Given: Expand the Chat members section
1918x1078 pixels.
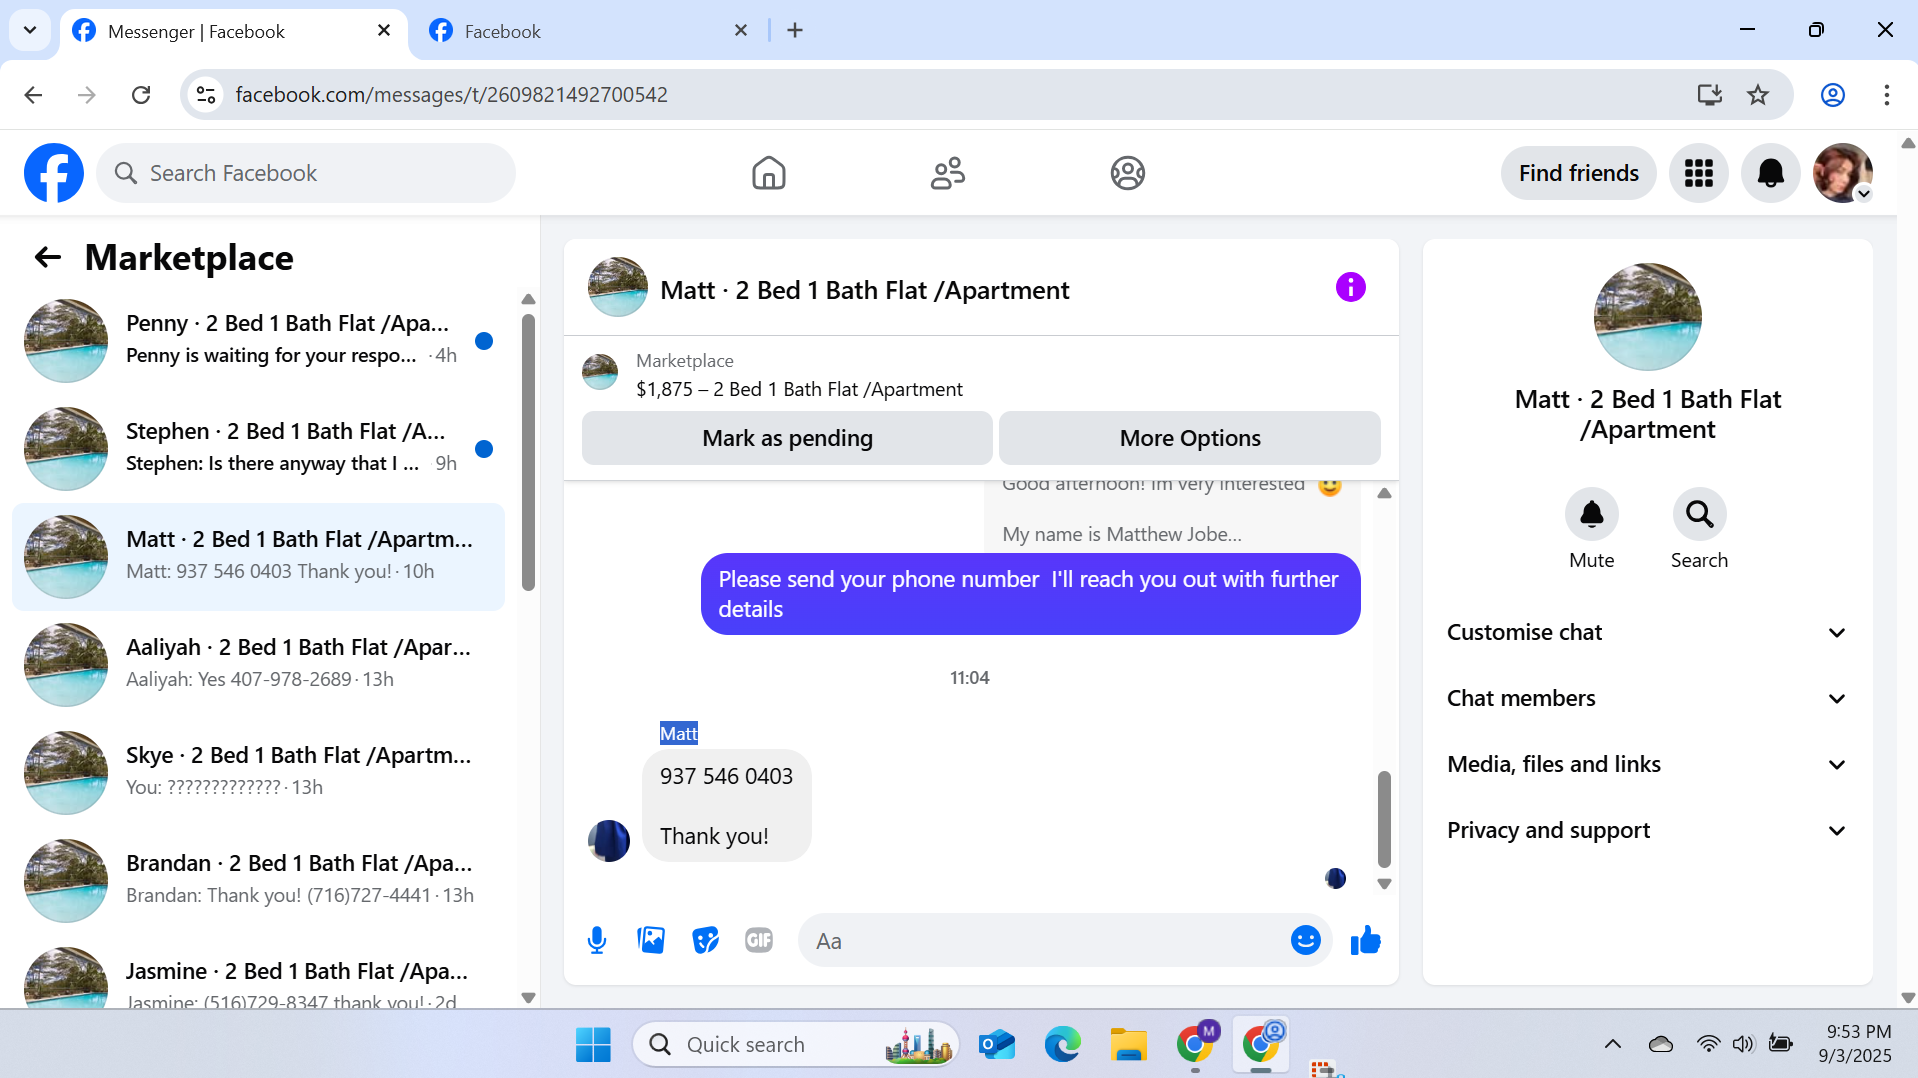Looking at the screenshot, I should tap(1647, 699).
